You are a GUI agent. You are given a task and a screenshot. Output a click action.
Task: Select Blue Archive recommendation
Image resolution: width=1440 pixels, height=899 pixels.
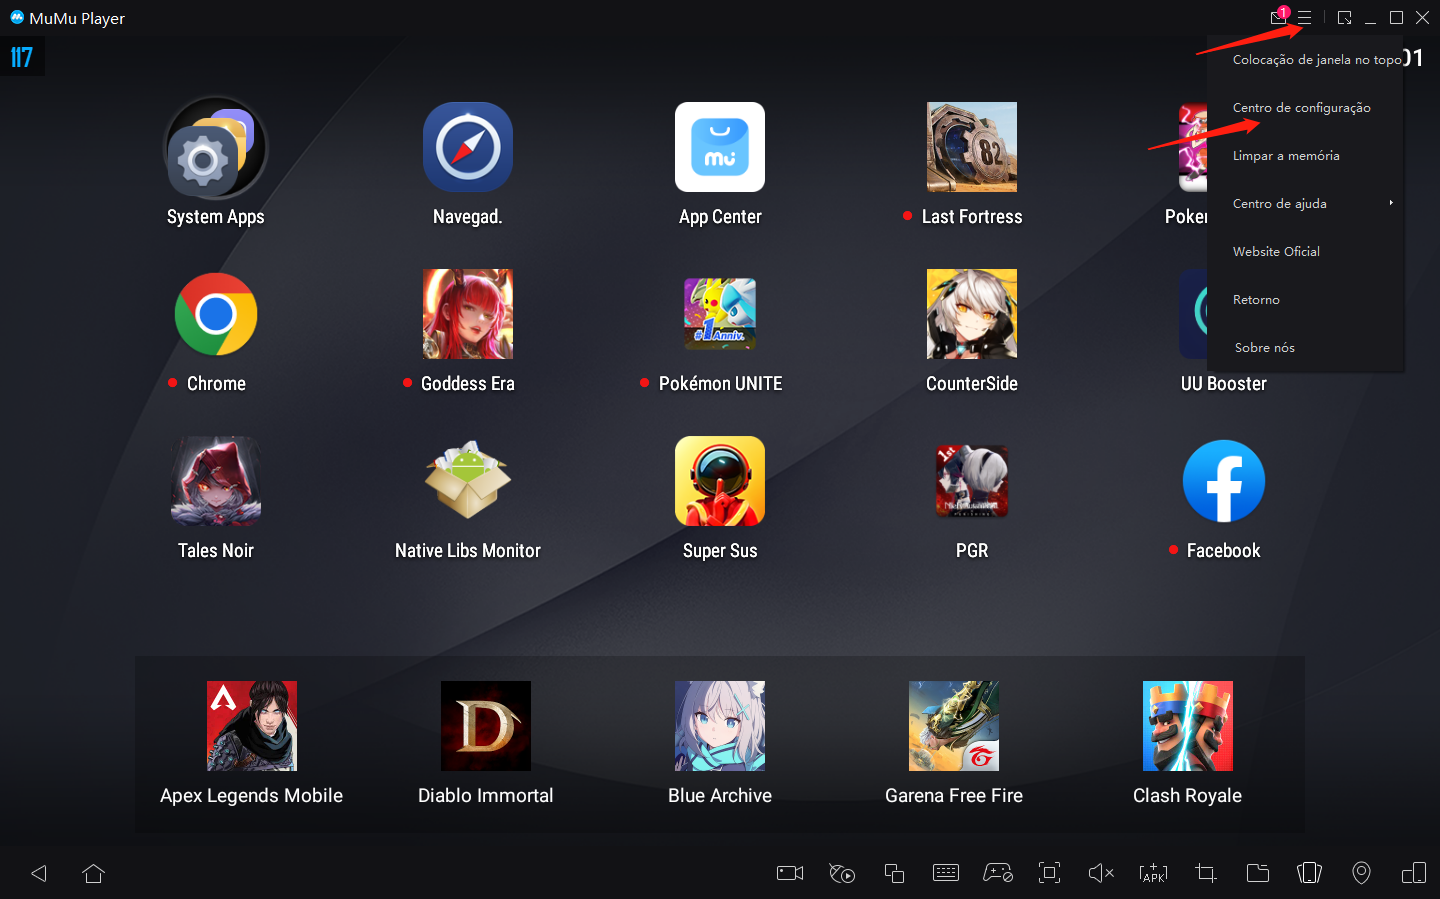pos(720,726)
